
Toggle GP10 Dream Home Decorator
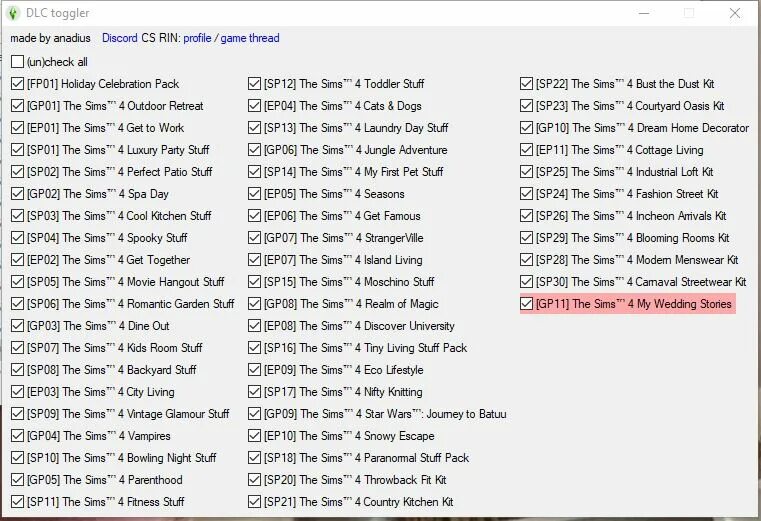click(x=527, y=128)
